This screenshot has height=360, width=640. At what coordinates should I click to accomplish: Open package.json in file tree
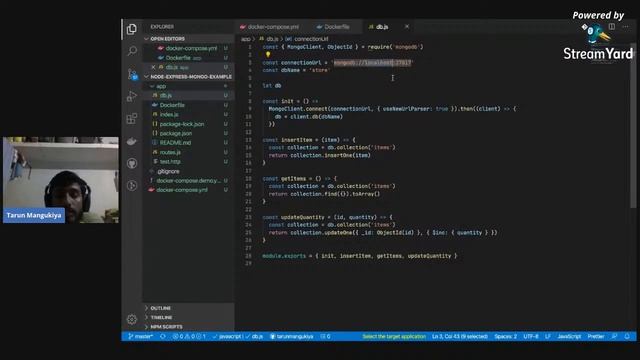tap(176, 133)
